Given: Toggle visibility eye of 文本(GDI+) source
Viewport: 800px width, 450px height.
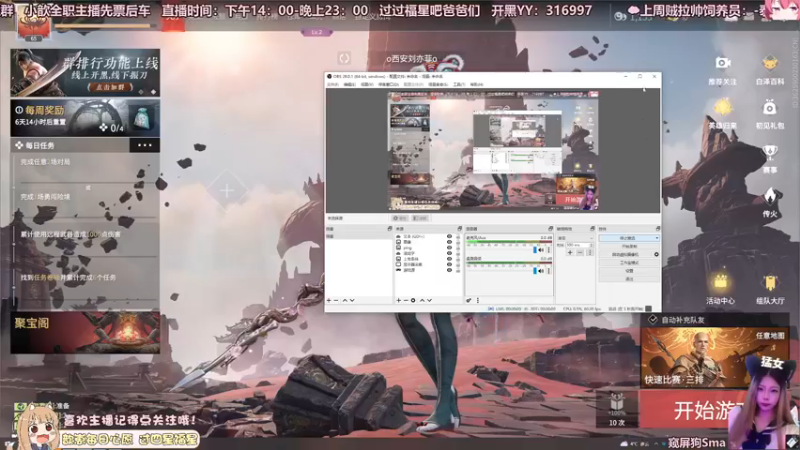Looking at the screenshot, I should pos(449,236).
